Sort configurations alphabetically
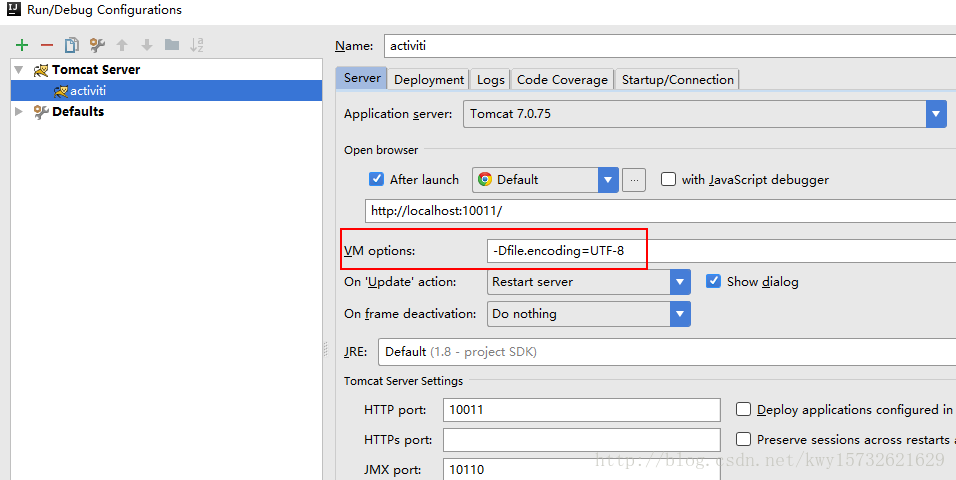The width and height of the screenshot is (956, 480). point(196,45)
